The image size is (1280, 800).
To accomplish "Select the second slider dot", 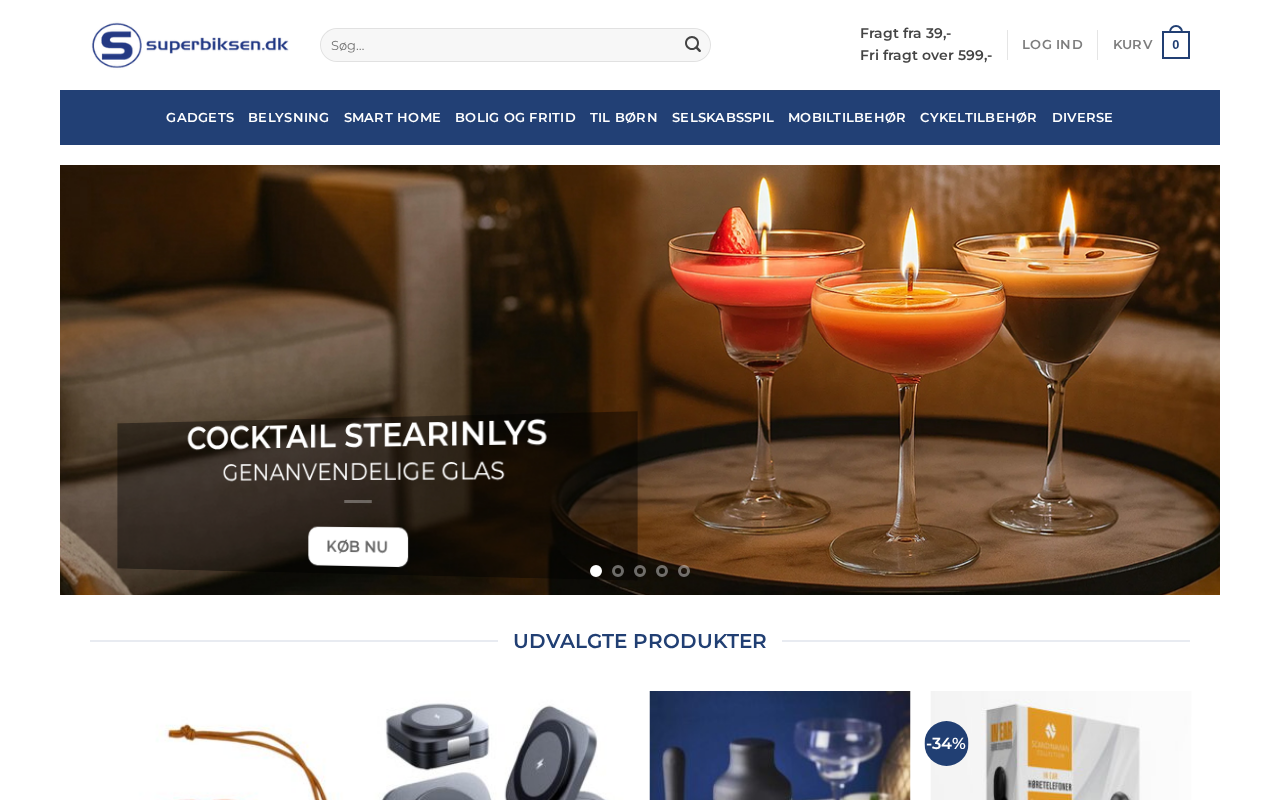I will point(618,571).
